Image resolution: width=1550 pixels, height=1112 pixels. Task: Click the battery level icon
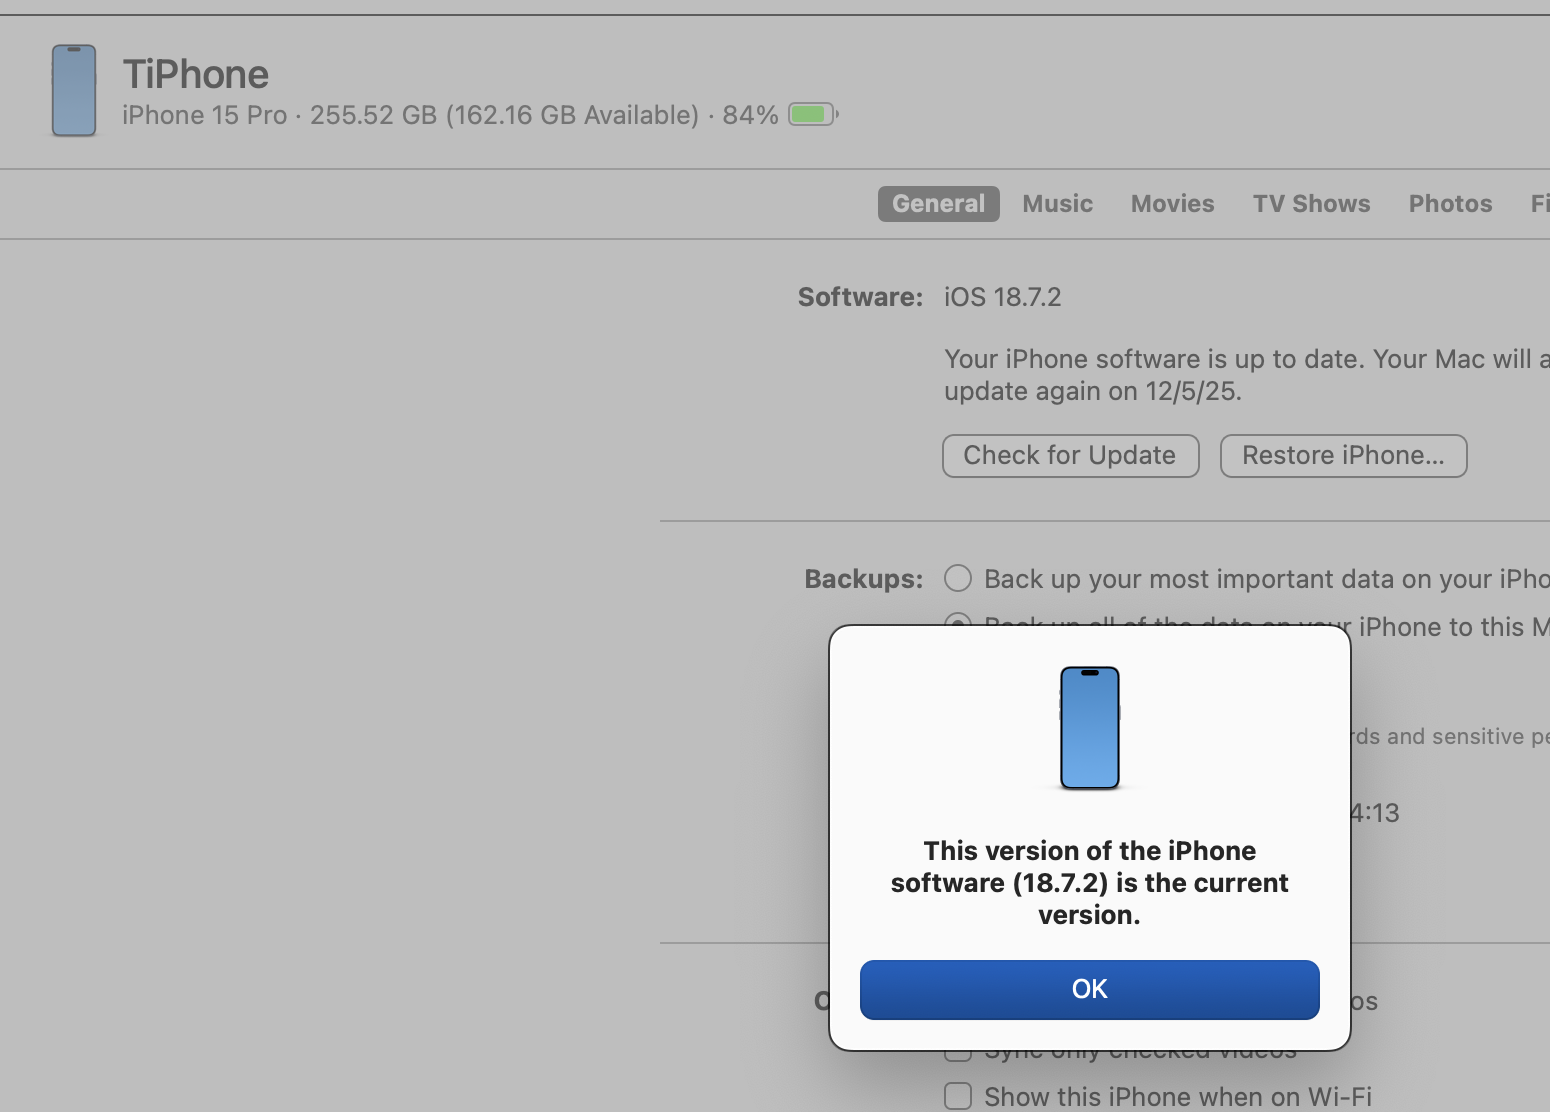[813, 115]
